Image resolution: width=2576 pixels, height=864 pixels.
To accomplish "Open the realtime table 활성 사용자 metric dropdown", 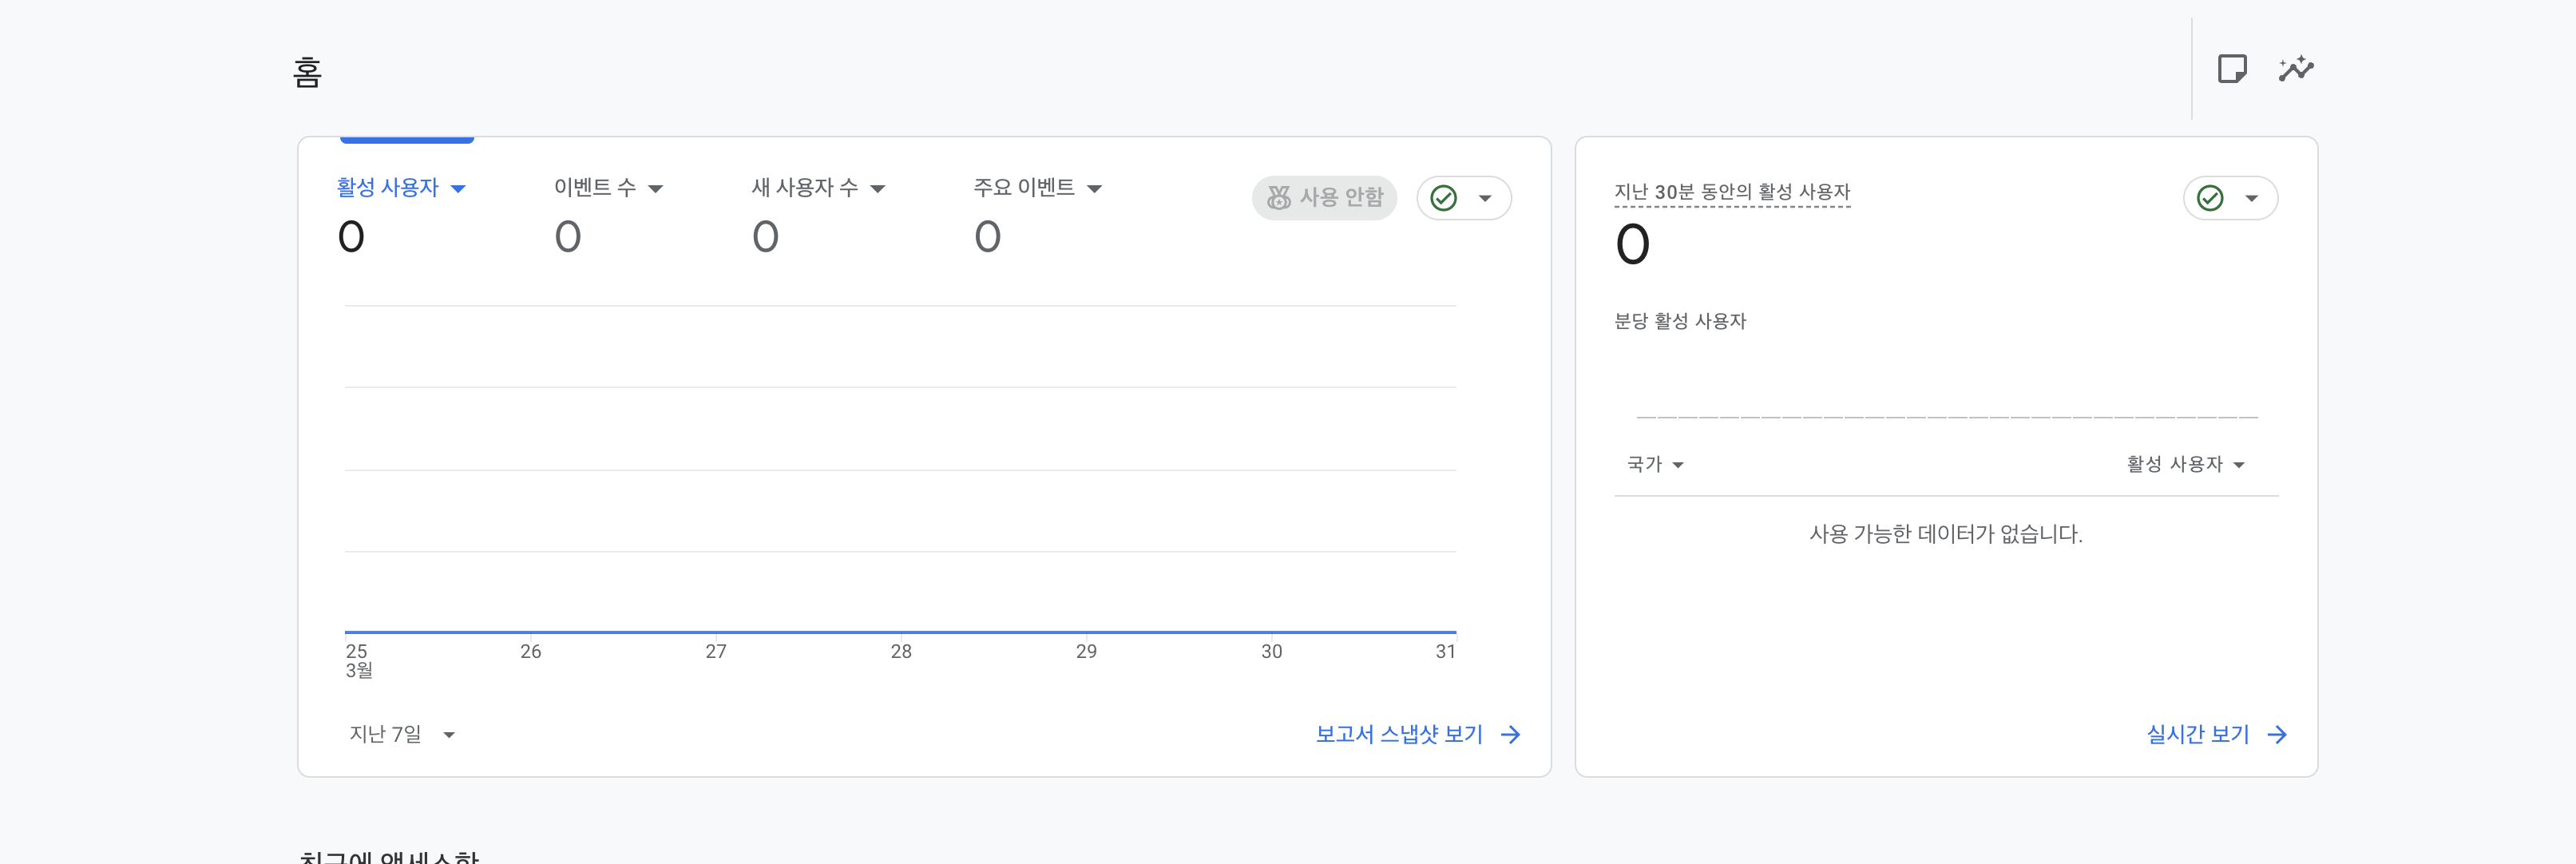I will point(2185,464).
